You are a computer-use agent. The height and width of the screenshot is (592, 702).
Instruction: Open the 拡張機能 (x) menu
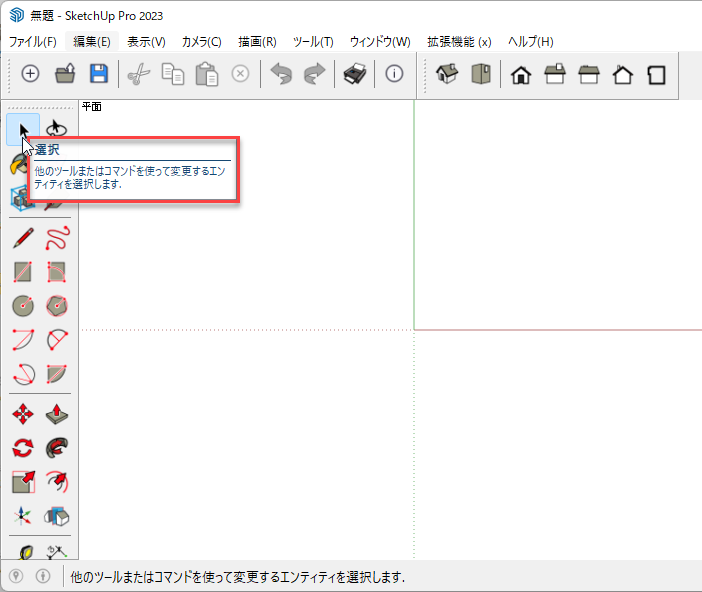coord(459,41)
